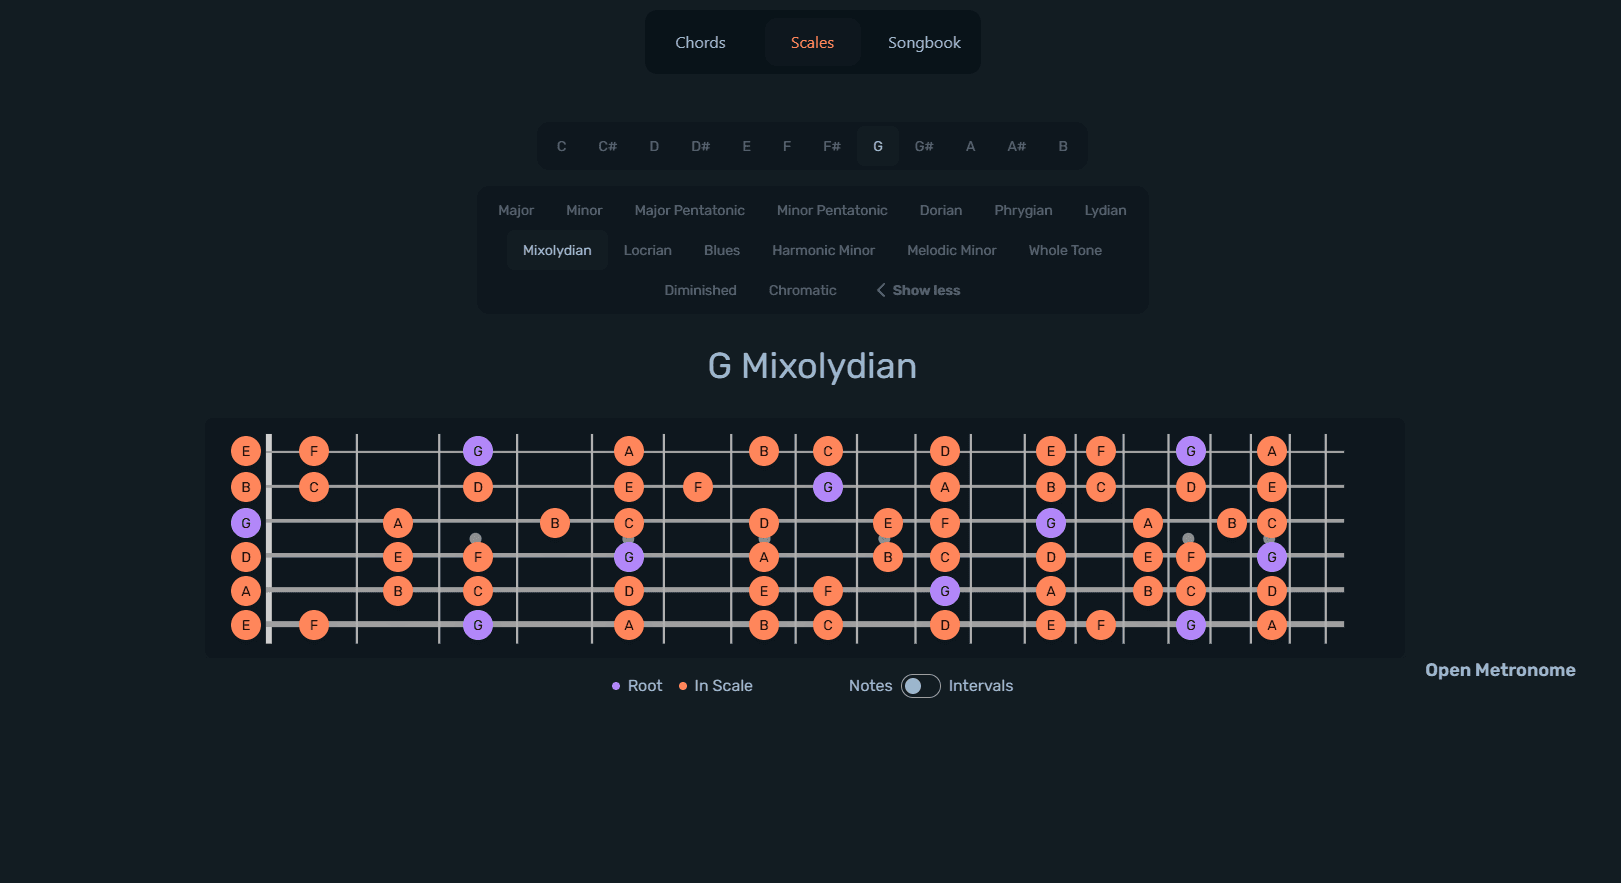The image size is (1621, 883).
Task: Collapse scale list with Show less
Action: pyautogui.click(x=918, y=290)
